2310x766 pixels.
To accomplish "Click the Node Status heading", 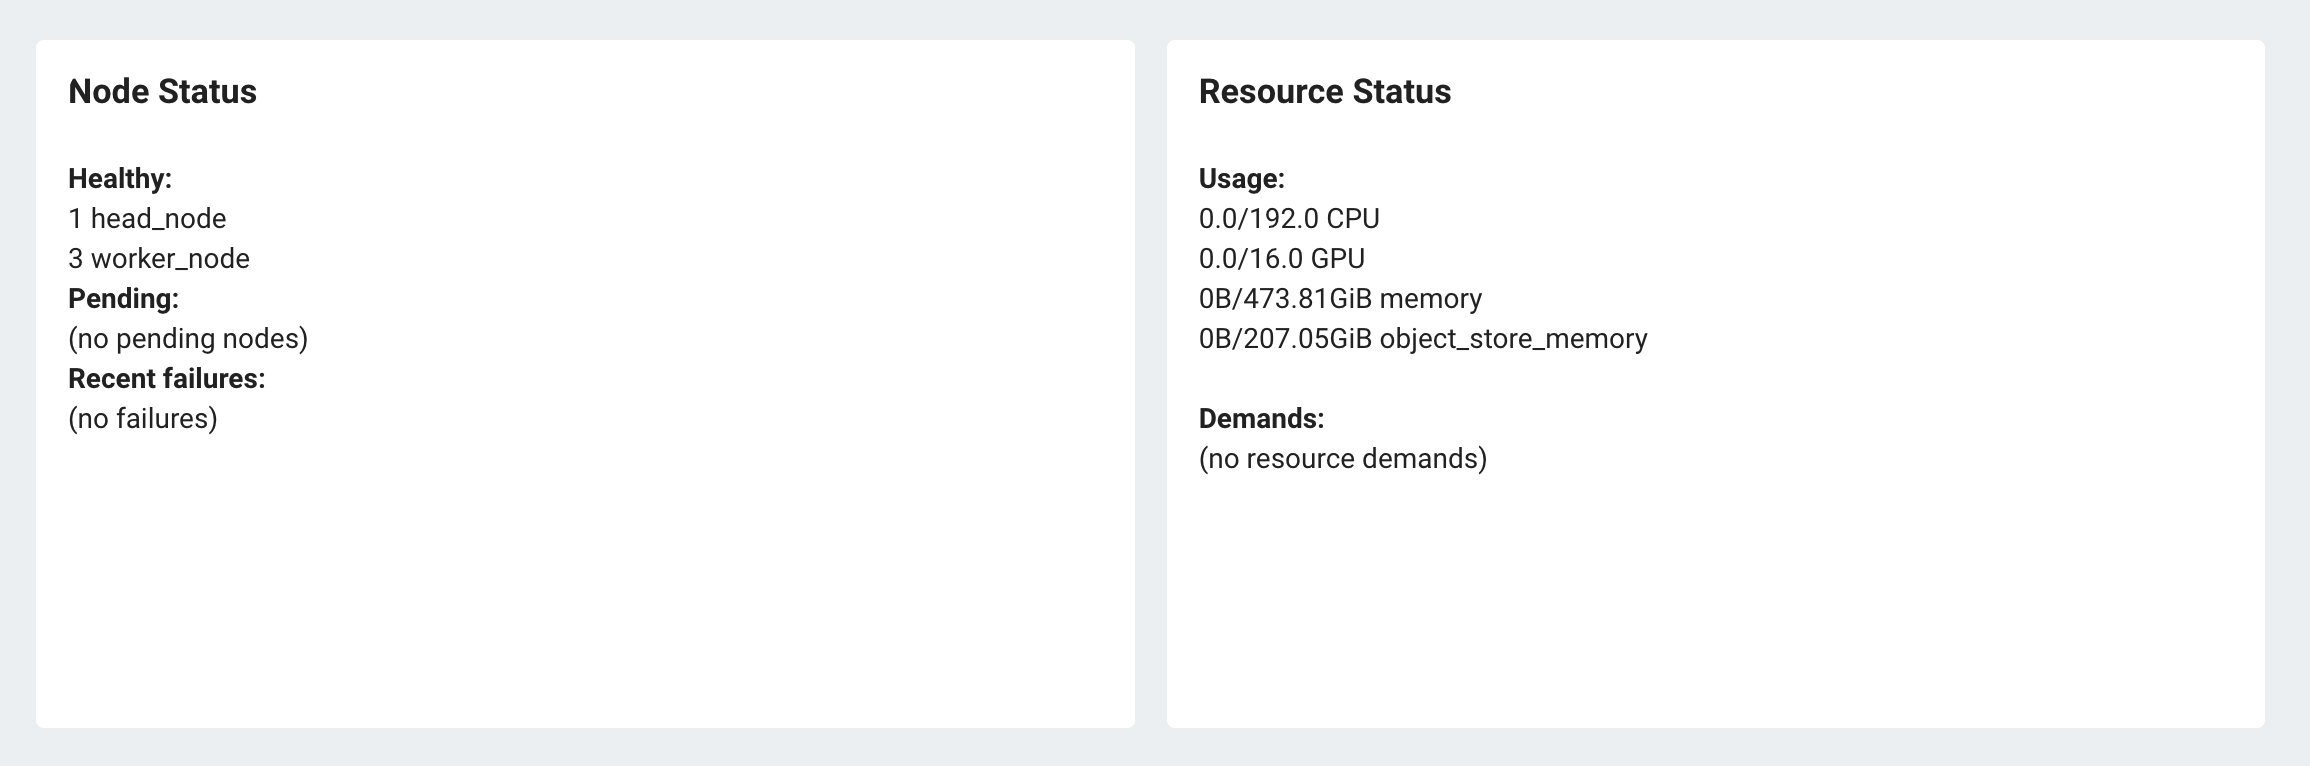I will click(162, 92).
